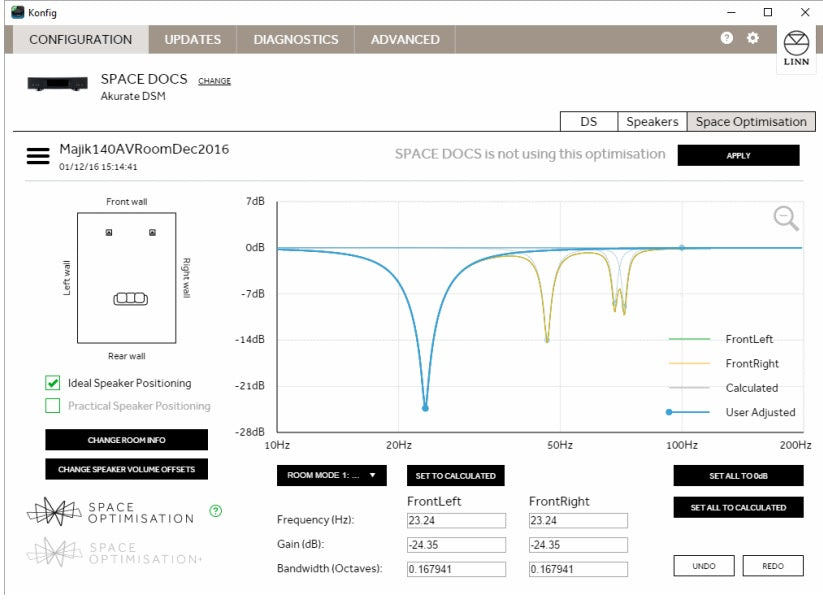
Task: Click the User Adjusted point at 23Hz dip
Action: pos(425,408)
